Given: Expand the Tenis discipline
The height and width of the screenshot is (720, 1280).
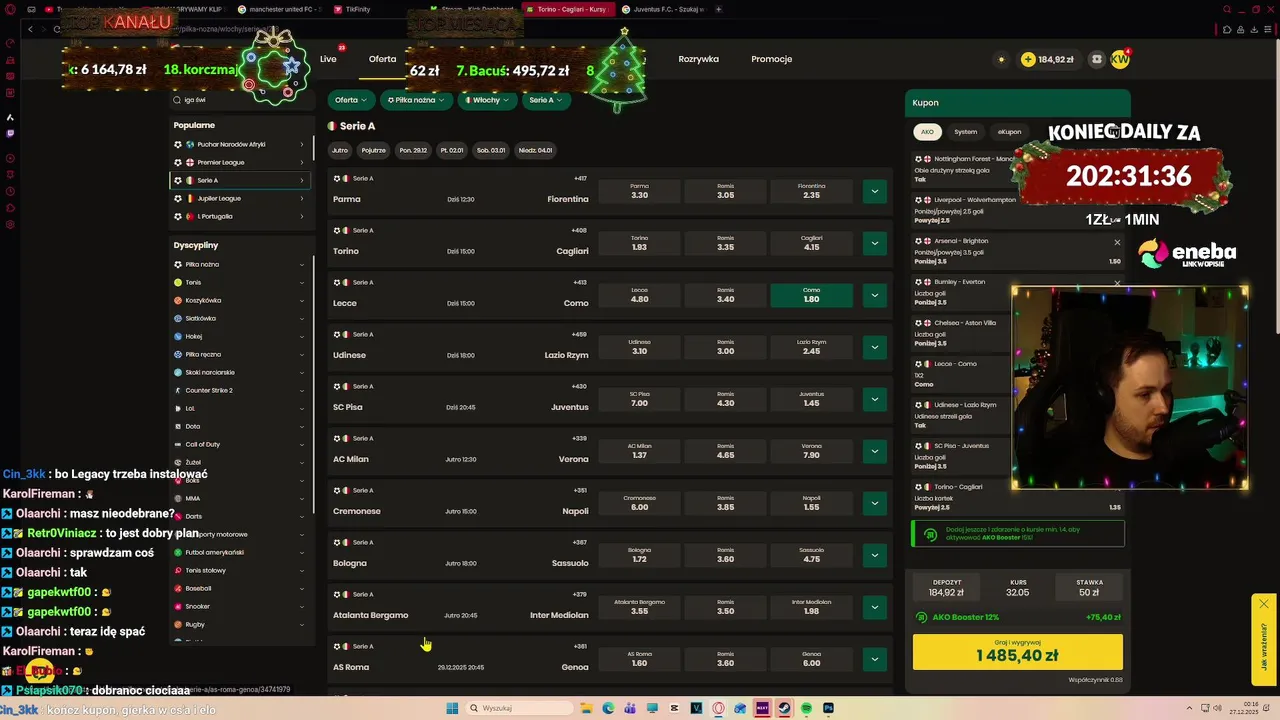Looking at the screenshot, I should click(x=240, y=282).
